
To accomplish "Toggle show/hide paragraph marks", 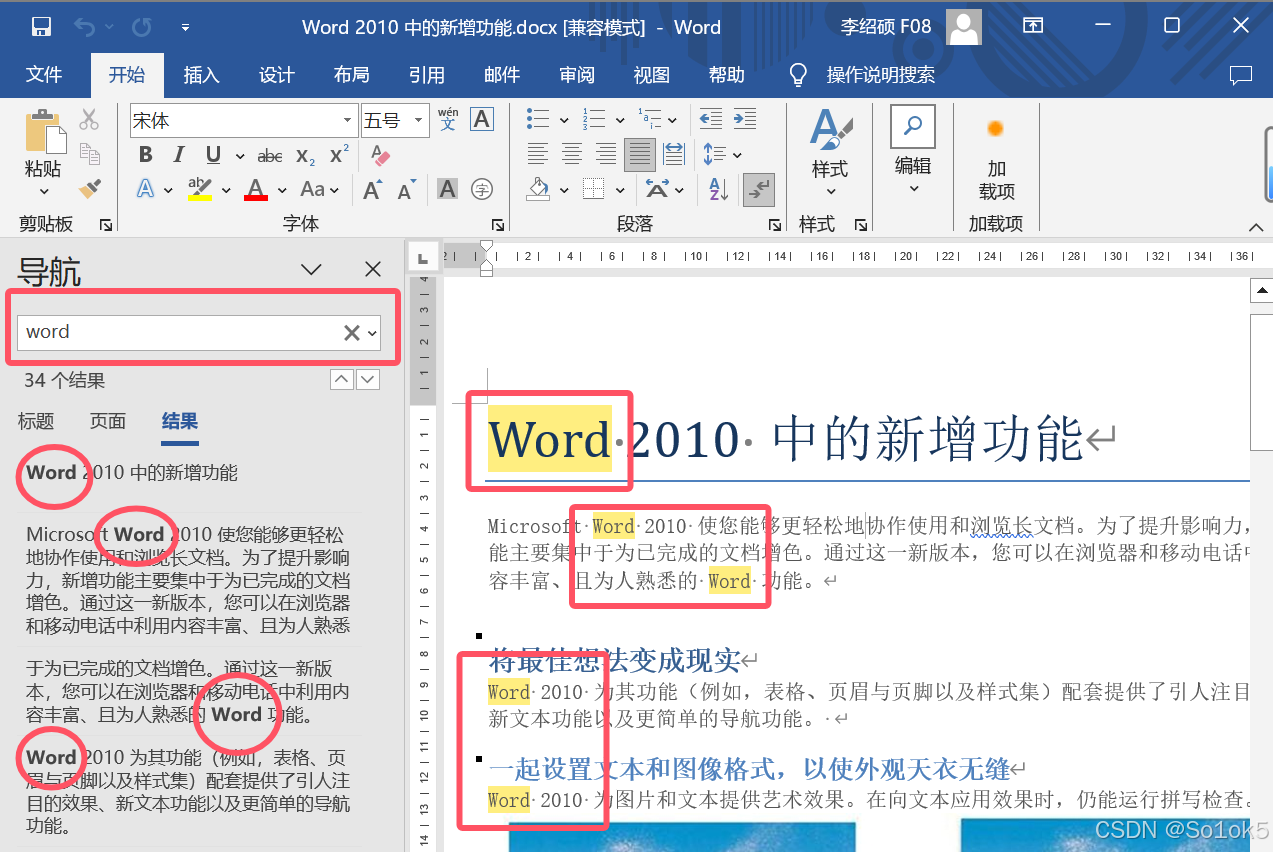I will 759,188.
